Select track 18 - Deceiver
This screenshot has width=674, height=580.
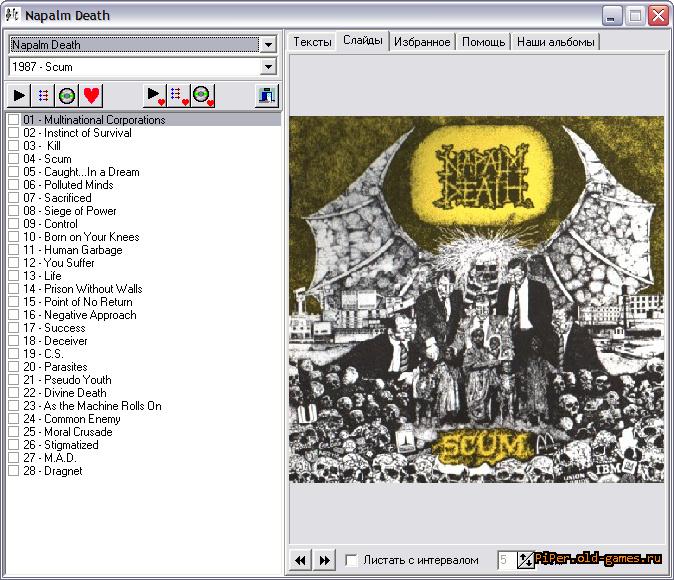(x=55, y=341)
